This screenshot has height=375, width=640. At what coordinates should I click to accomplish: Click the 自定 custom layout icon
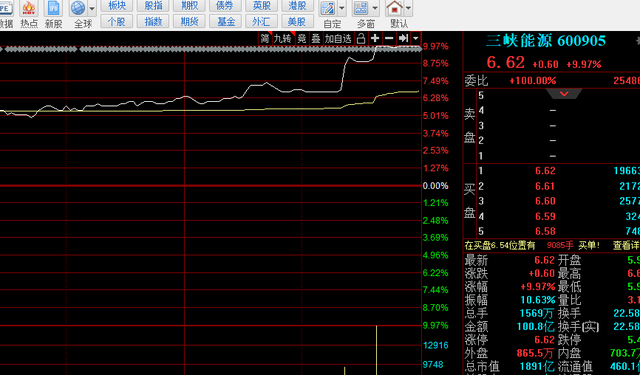click(x=328, y=8)
